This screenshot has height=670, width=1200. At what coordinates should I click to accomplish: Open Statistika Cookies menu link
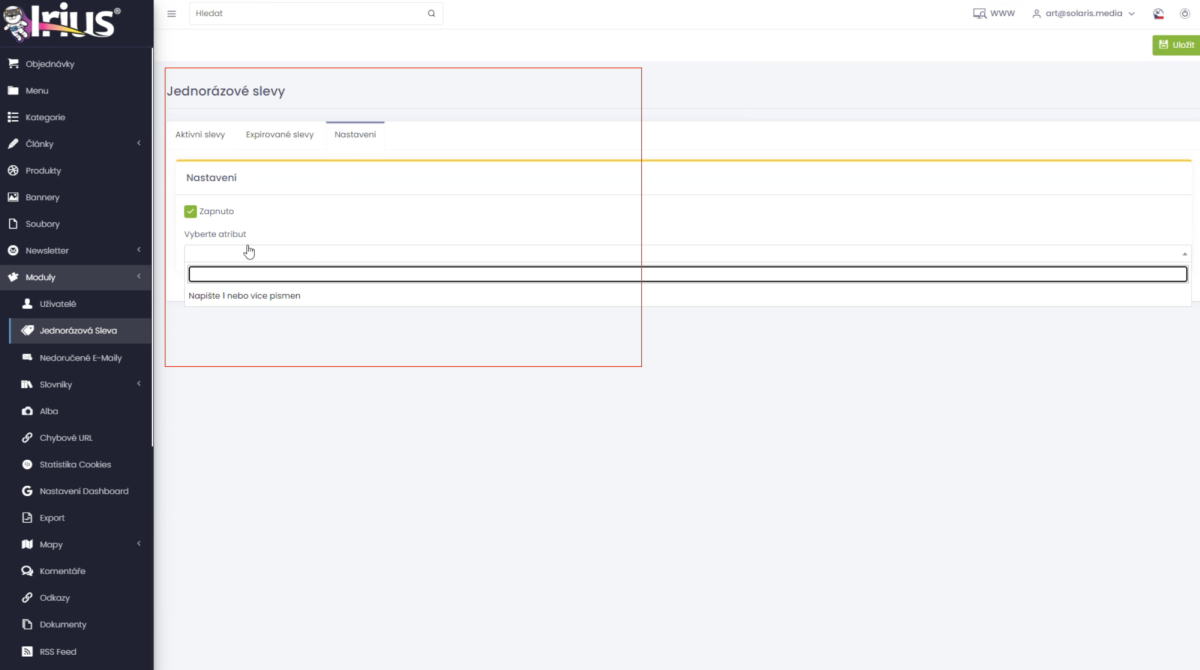75,464
